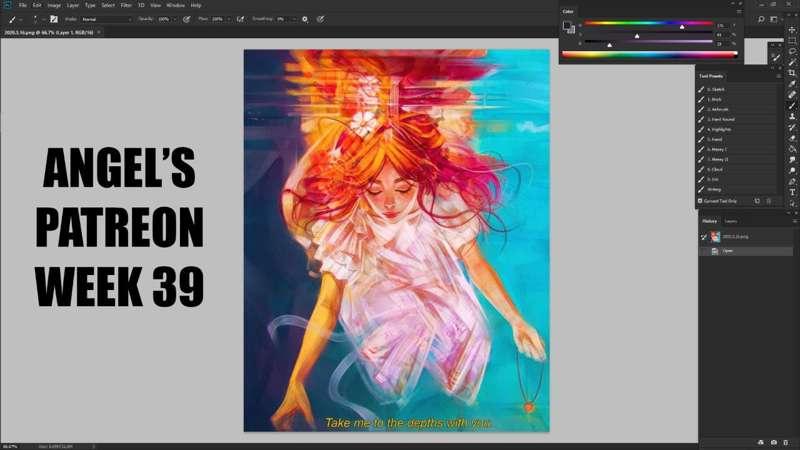Toggle Current Tool Only checkbox
This screenshot has height=450, width=800.
click(x=700, y=201)
